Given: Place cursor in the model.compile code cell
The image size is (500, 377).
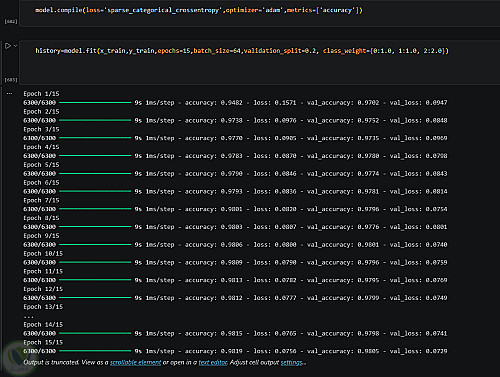Looking at the screenshot, I should click(x=260, y=13).
